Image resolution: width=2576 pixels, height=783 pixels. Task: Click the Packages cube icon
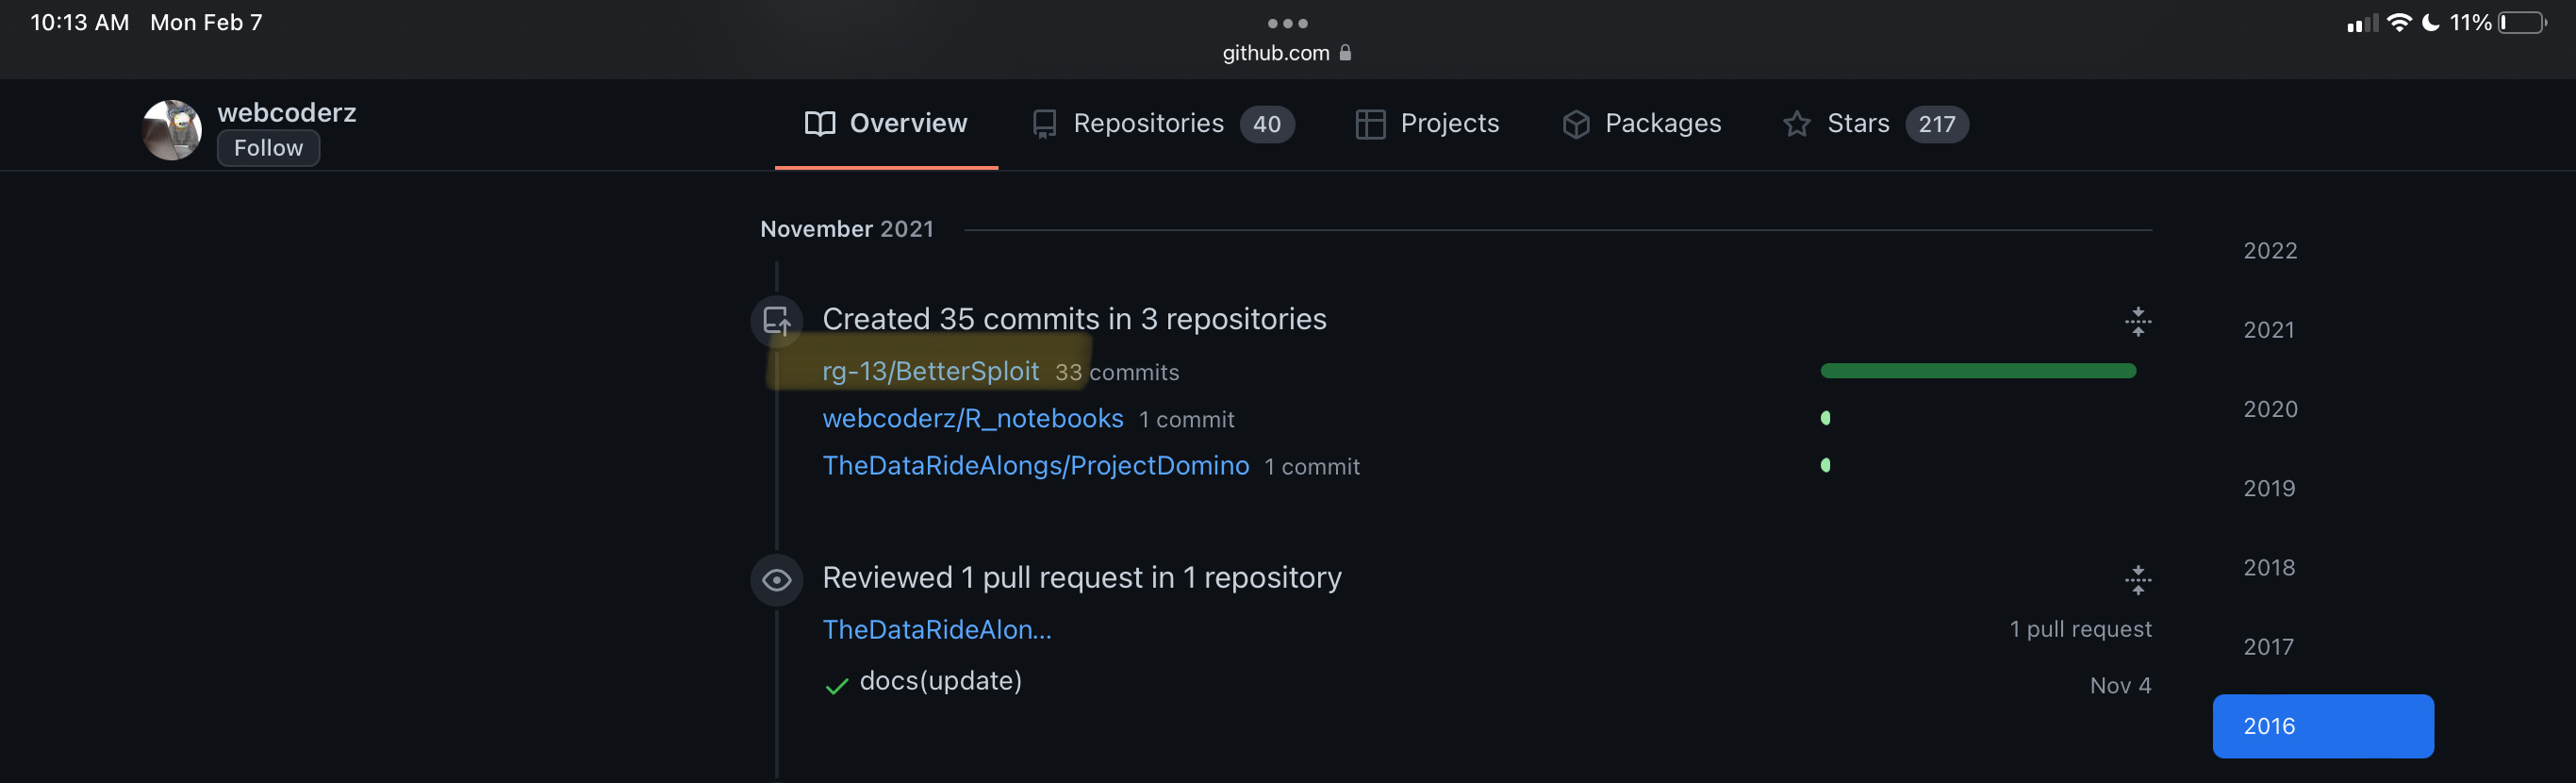(x=1576, y=124)
